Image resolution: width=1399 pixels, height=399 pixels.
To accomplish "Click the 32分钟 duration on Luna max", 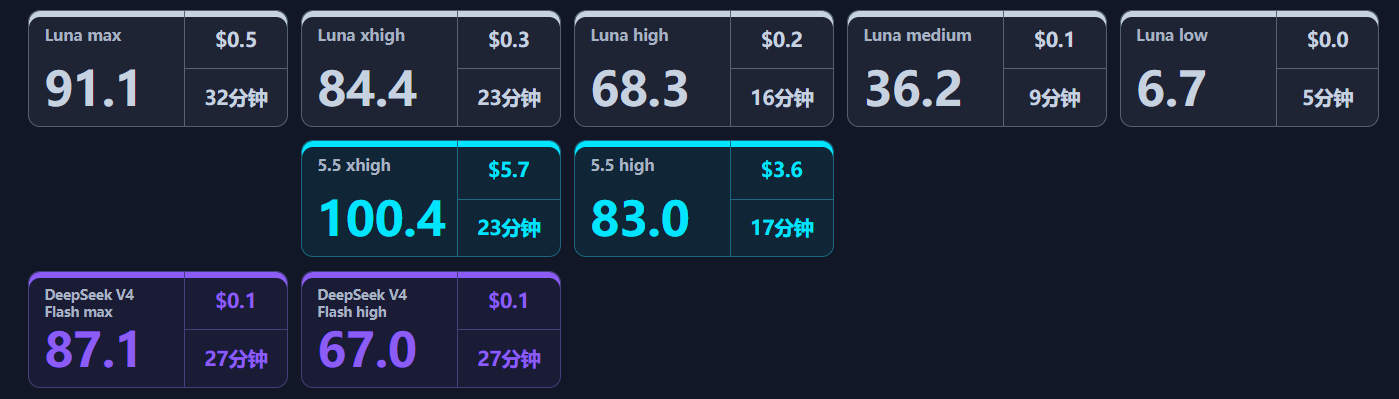I will tap(236, 98).
